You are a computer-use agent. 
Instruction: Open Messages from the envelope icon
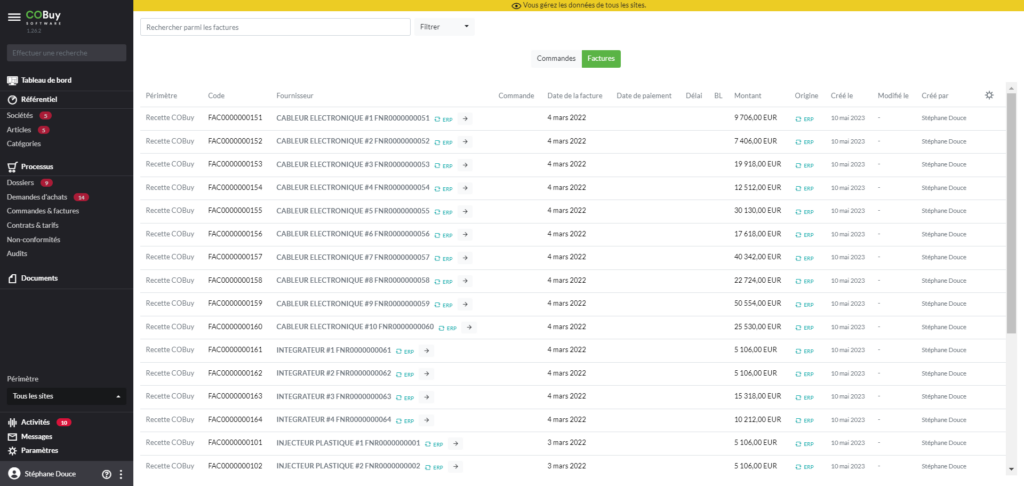click(x=13, y=437)
